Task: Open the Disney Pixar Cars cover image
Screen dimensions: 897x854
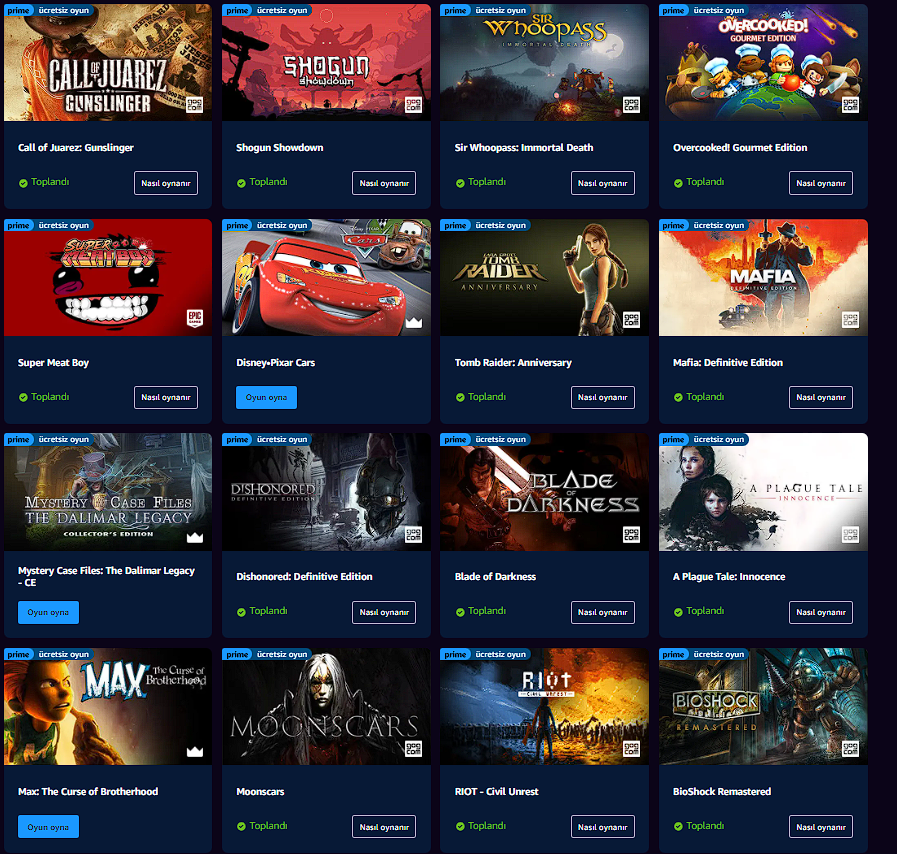Action: 327,277
